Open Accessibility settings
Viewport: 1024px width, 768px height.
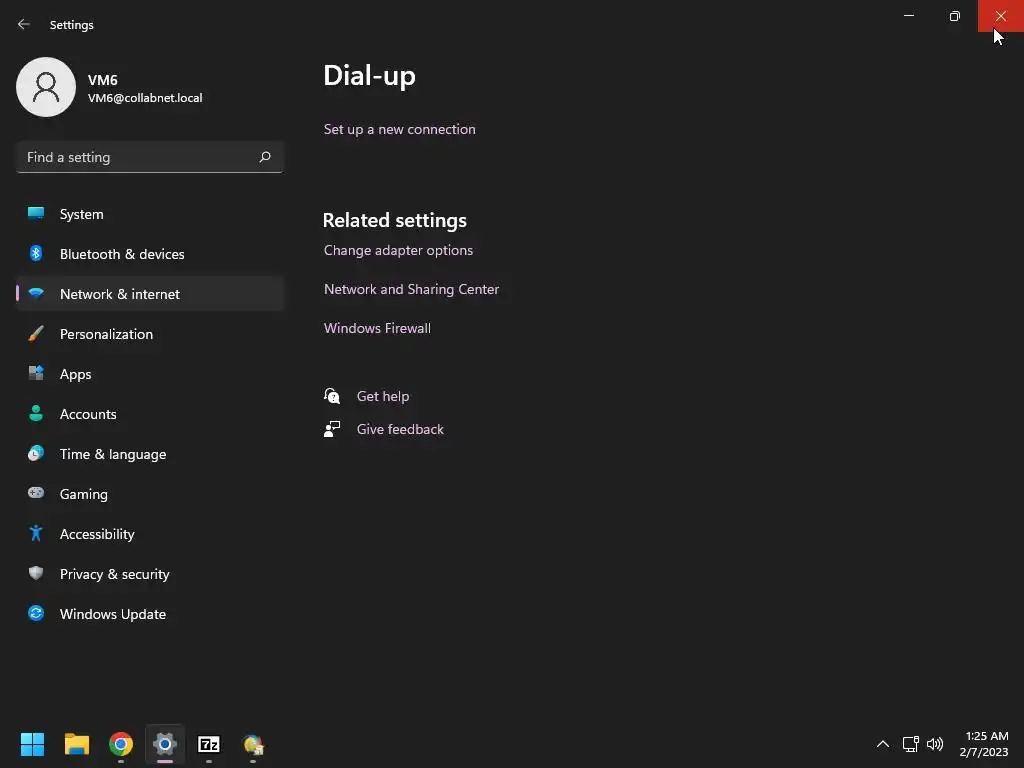pos(150,534)
